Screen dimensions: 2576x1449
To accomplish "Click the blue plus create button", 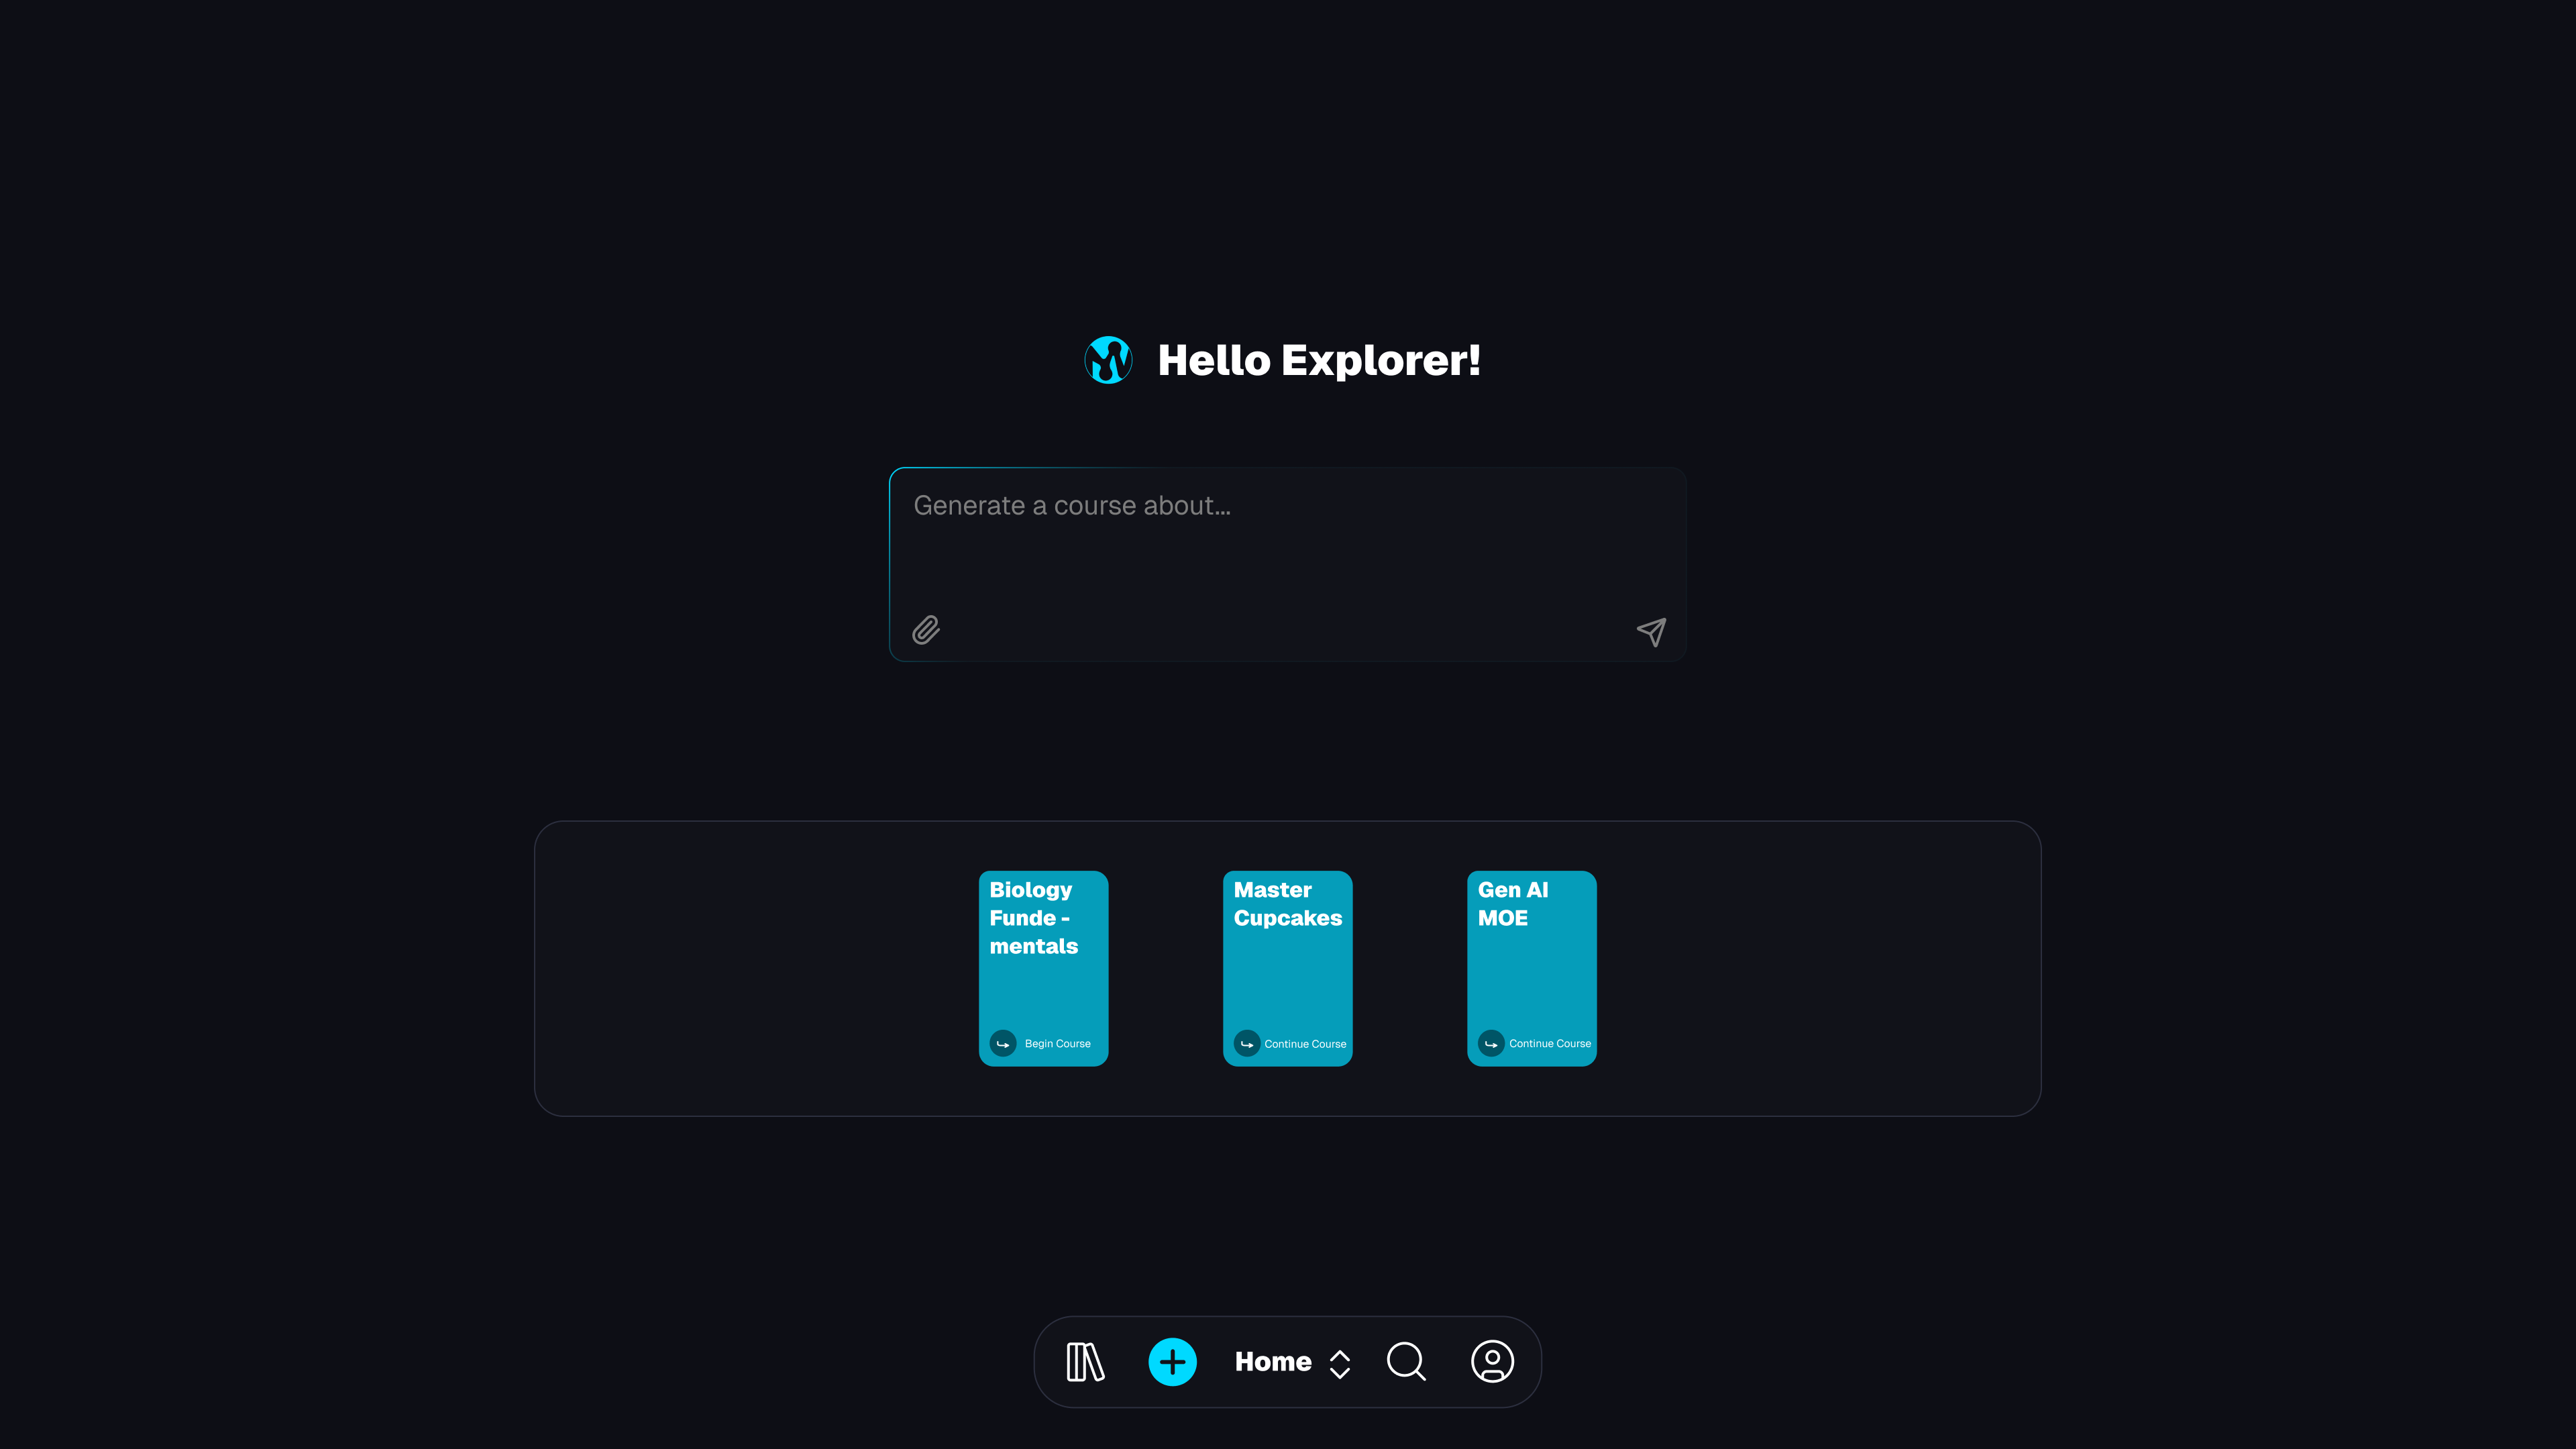I will coord(1172,1362).
